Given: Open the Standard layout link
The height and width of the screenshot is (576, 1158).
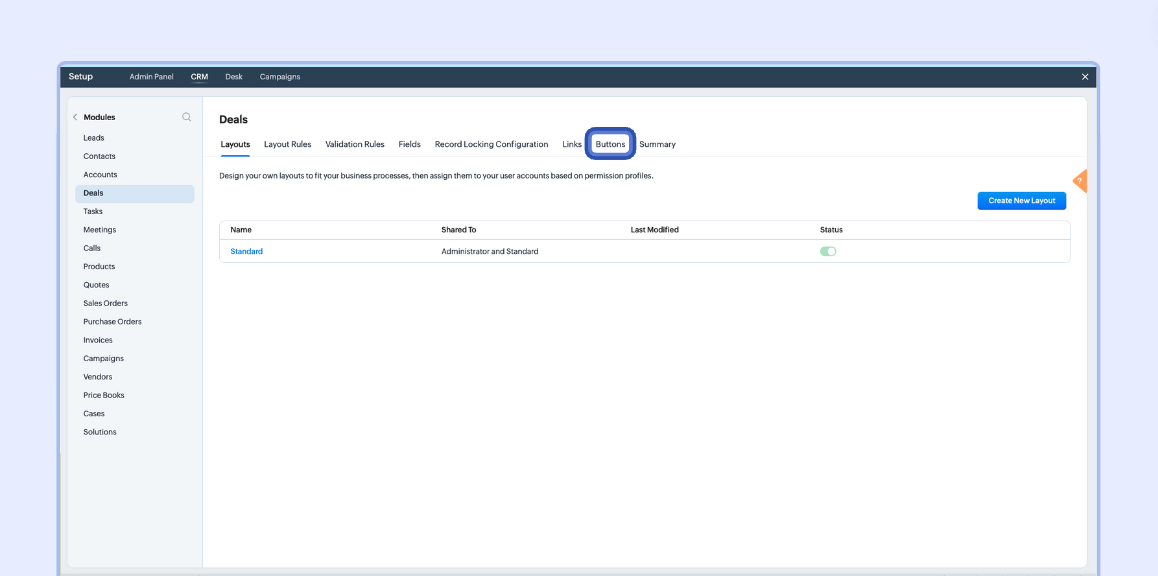Looking at the screenshot, I should [x=246, y=251].
